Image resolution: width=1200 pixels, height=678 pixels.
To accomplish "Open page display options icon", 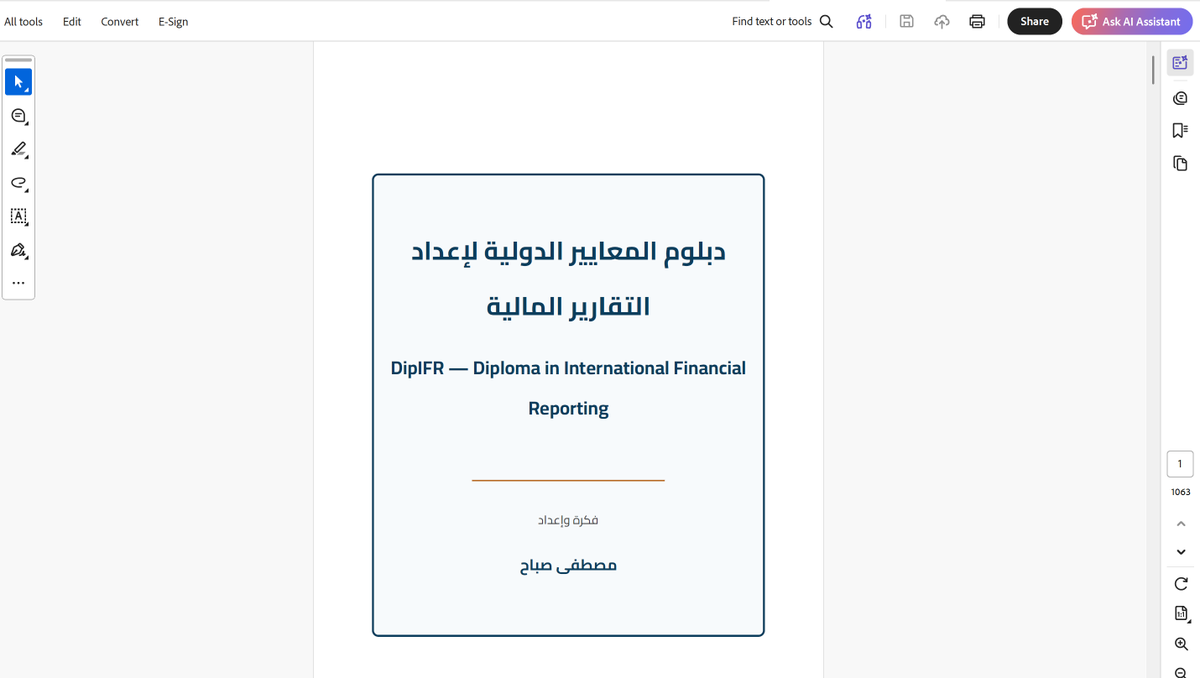I will click(x=1181, y=614).
